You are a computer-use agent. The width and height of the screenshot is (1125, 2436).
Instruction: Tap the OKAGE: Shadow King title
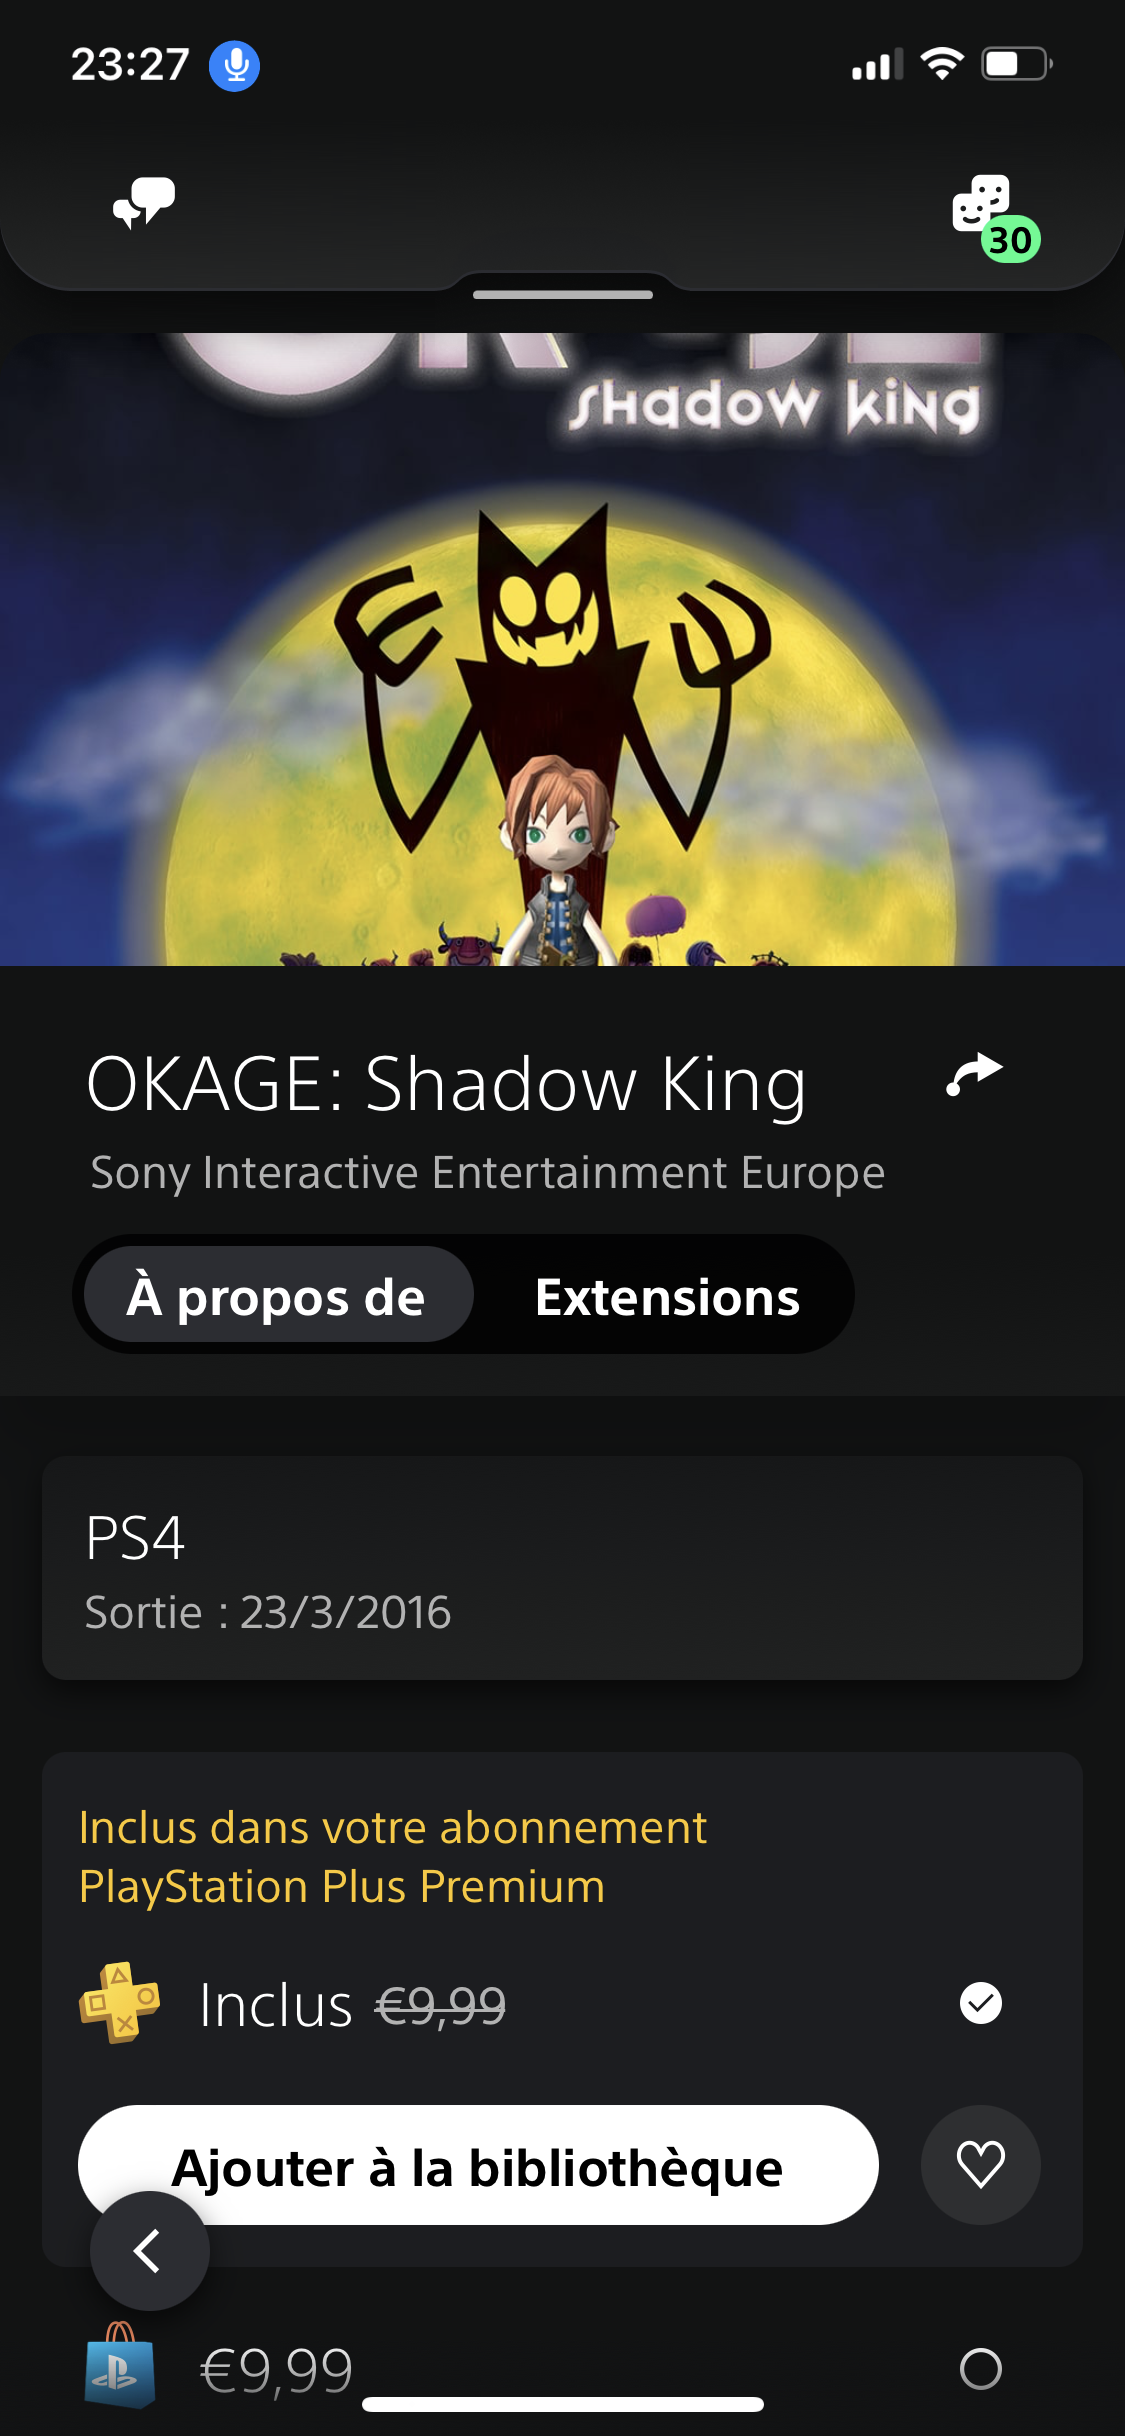(446, 1084)
